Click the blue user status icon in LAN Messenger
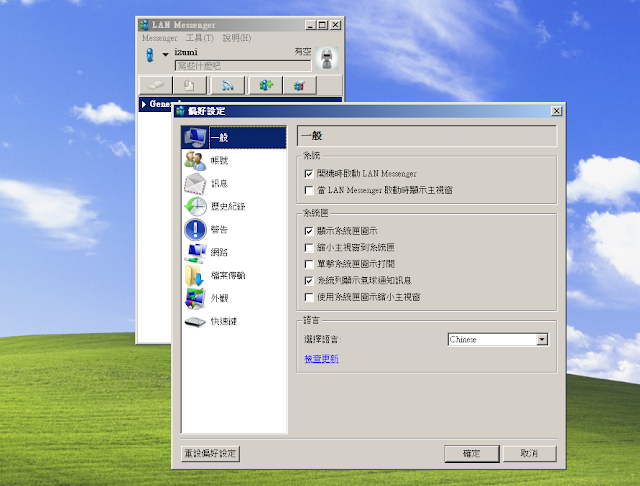 click(x=150, y=55)
